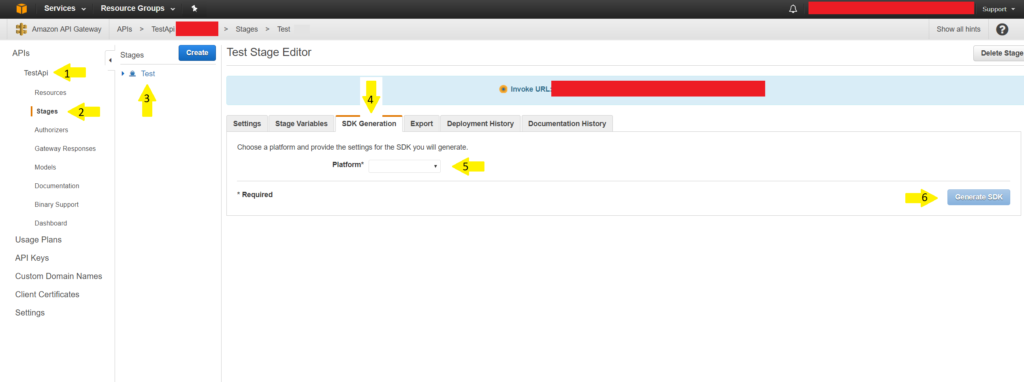
Task: Click the Generate SDK button
Action: pos(978,197)
